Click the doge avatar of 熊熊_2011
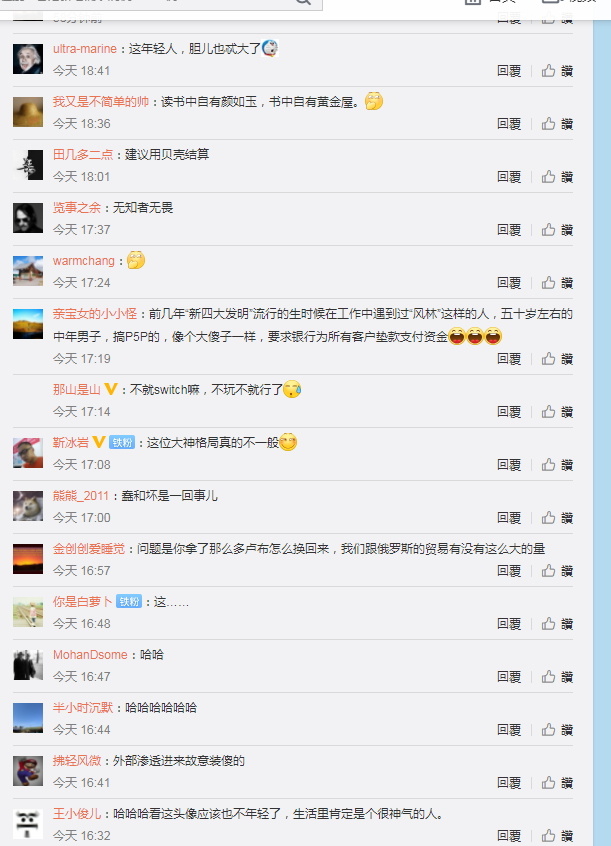Image resolution: width=611 pixels, height=846 pixels. tap(28, 506)
